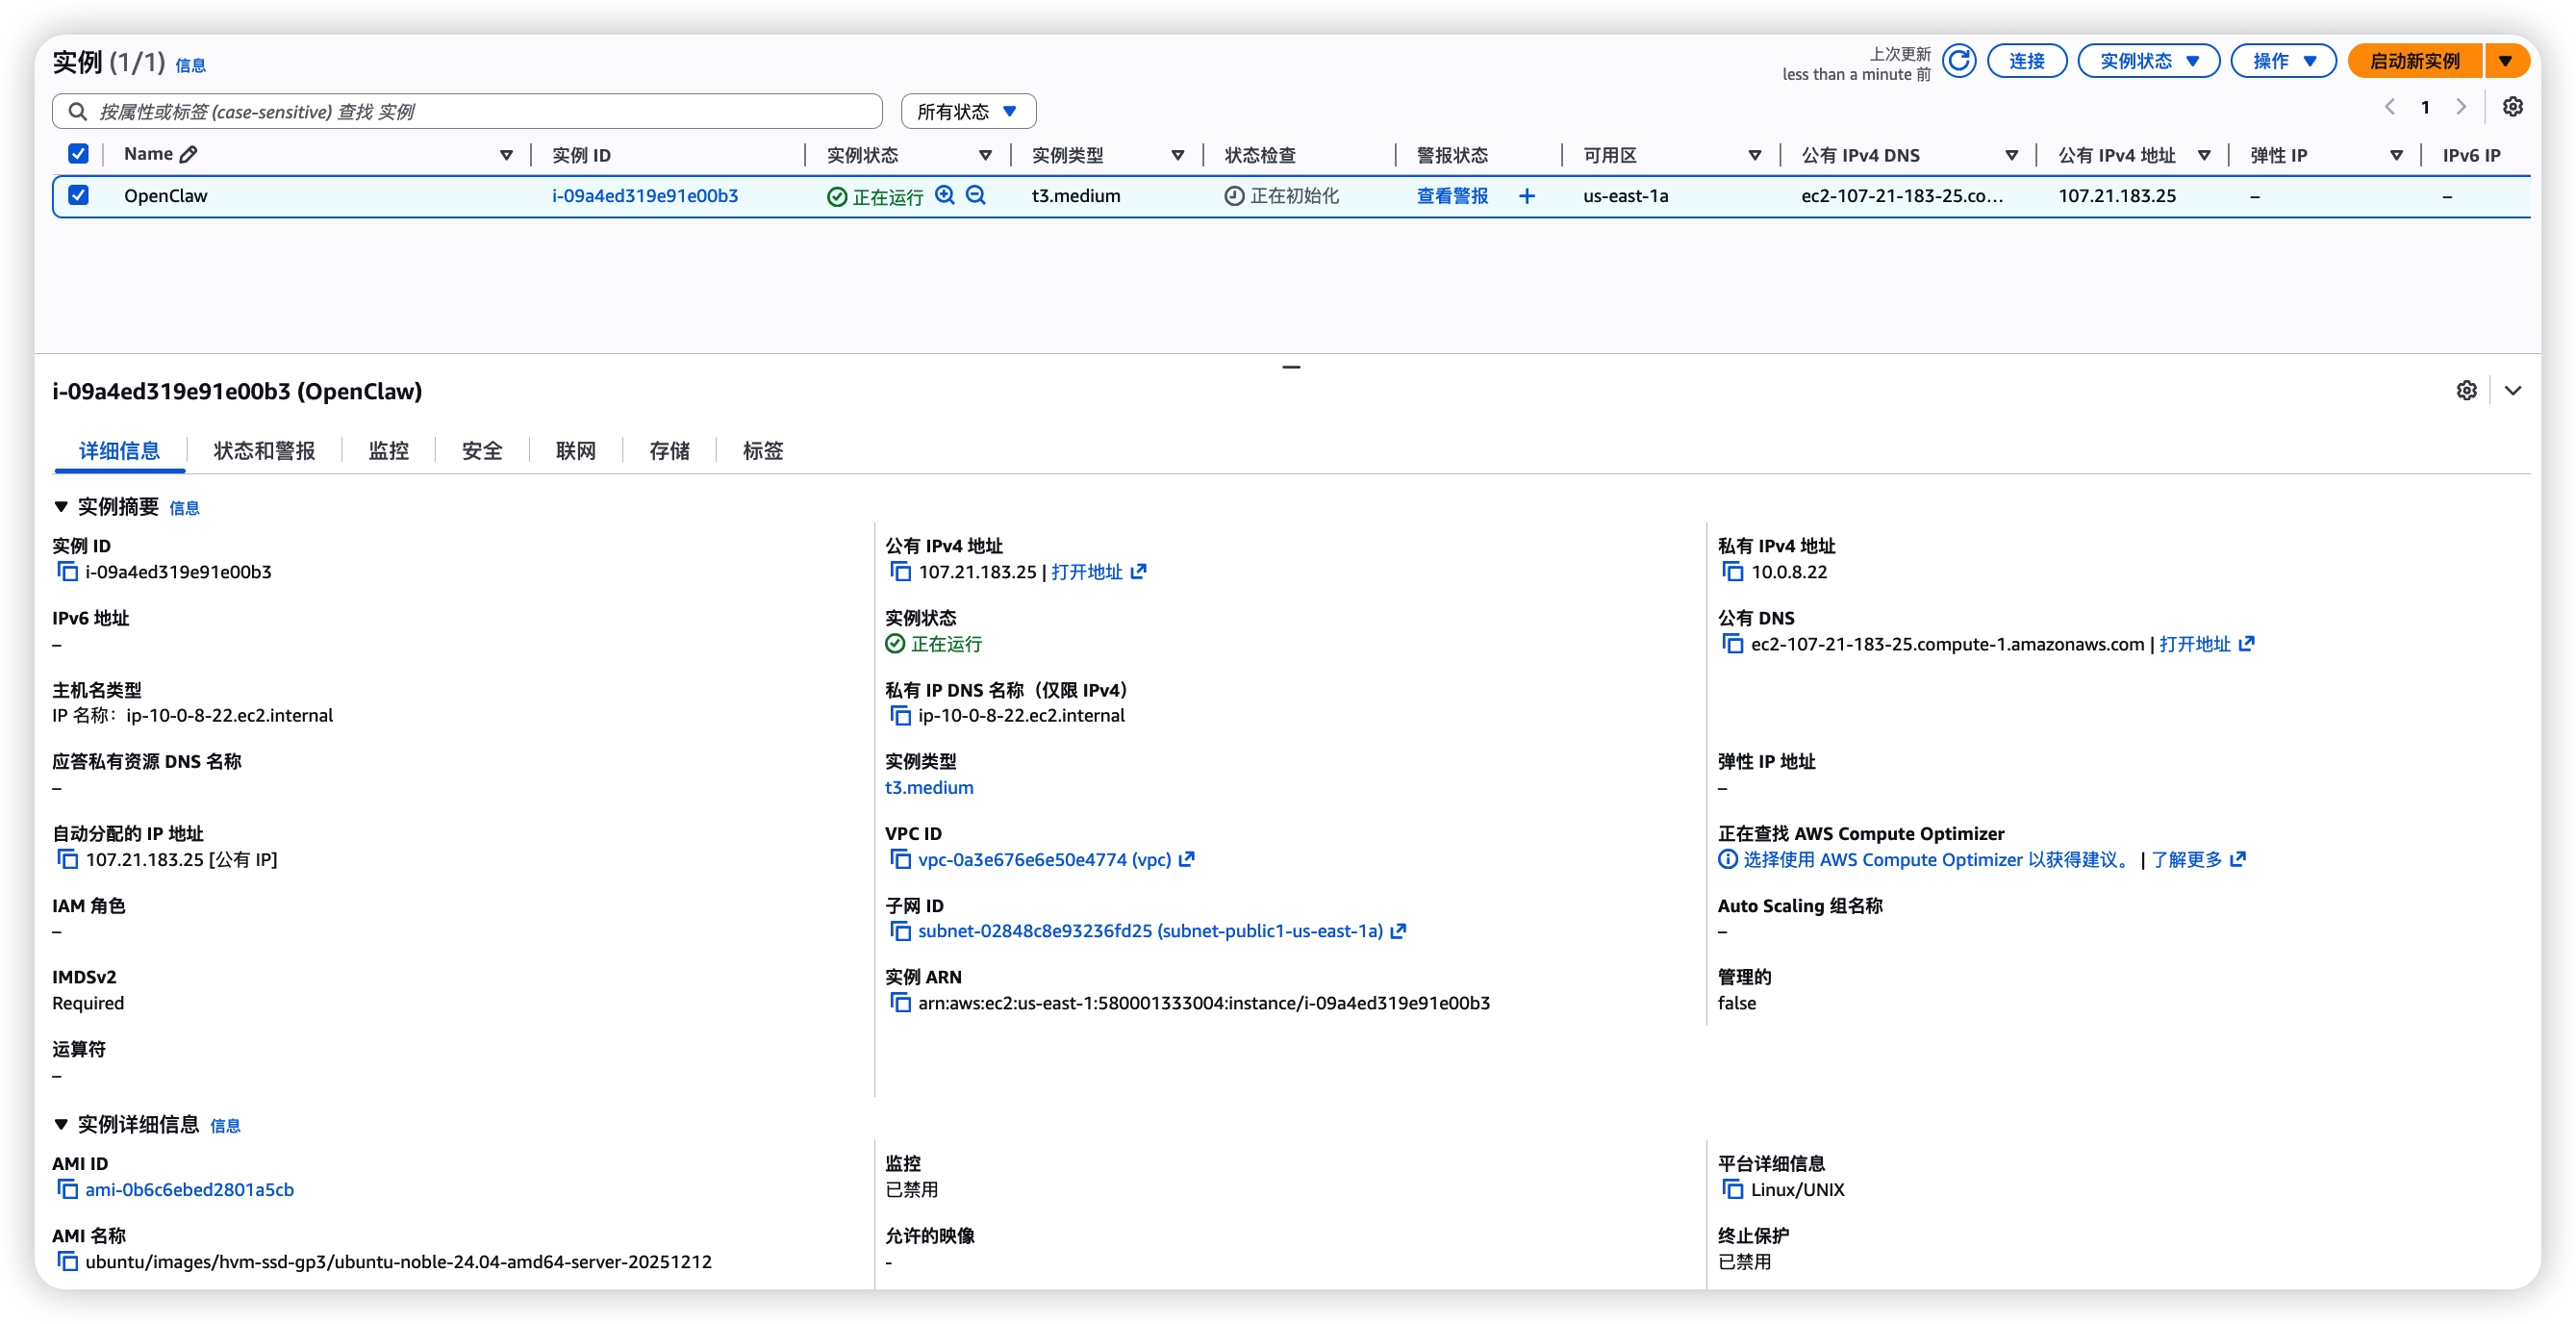Add alarm with the plus icon
Viewport: 2576px width, 1324px height.
click(1527, 196)
